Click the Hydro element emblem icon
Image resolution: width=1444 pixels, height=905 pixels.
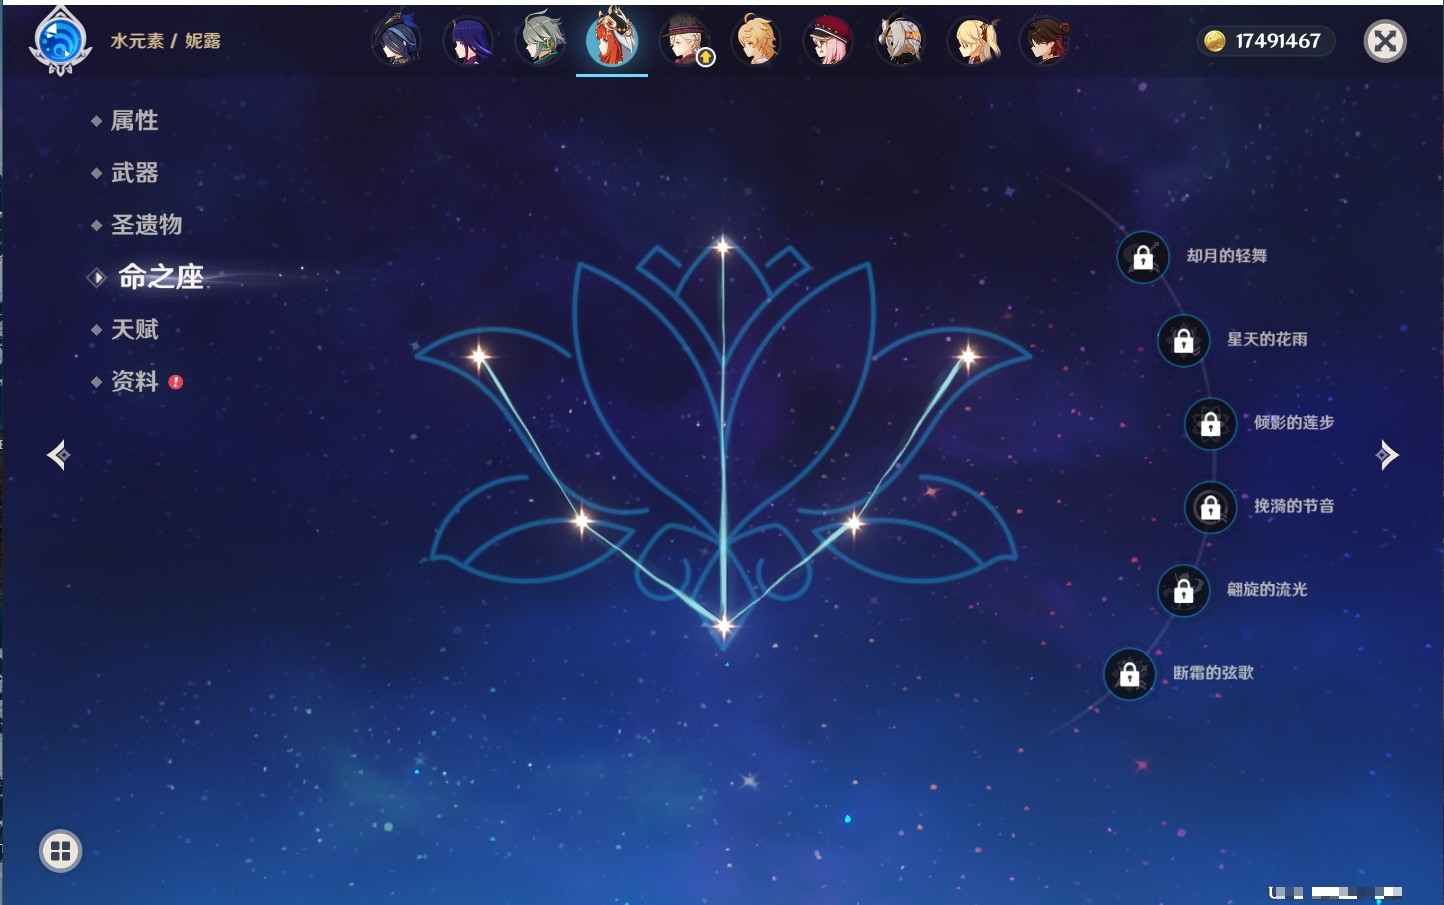click(x=61, y=41)
